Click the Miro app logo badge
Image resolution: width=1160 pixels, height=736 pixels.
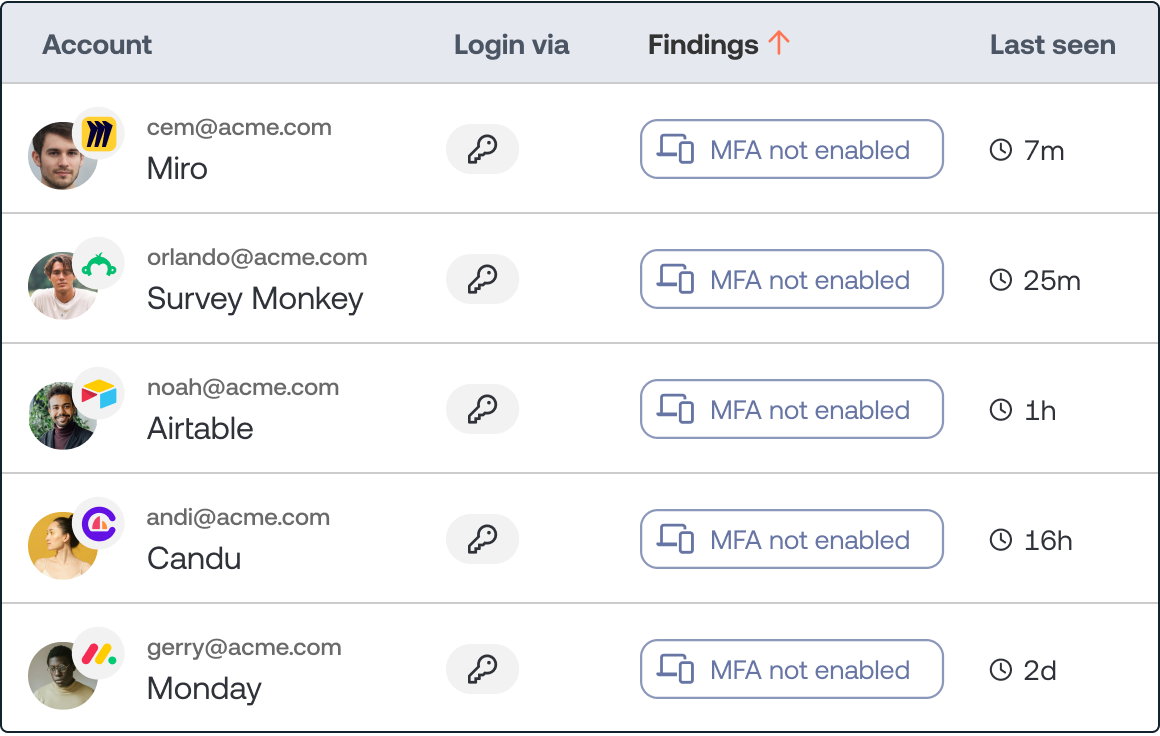98,133
